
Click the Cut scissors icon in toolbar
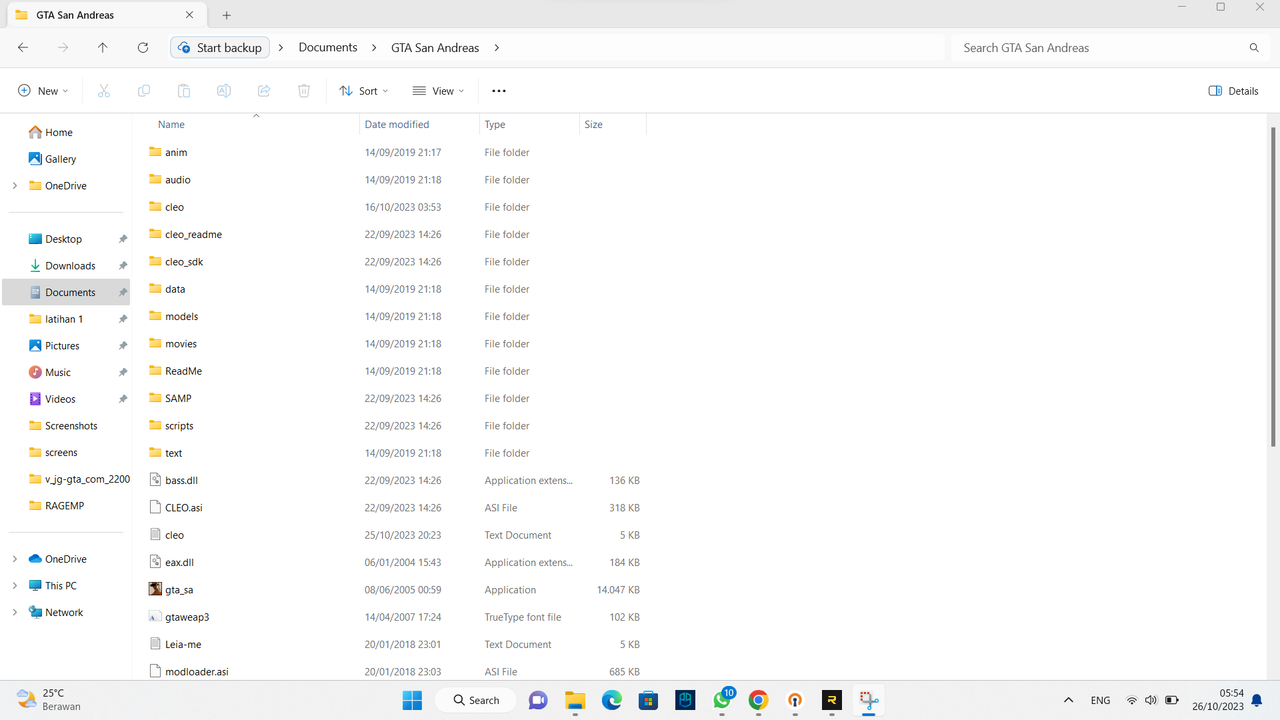point(104,91)
